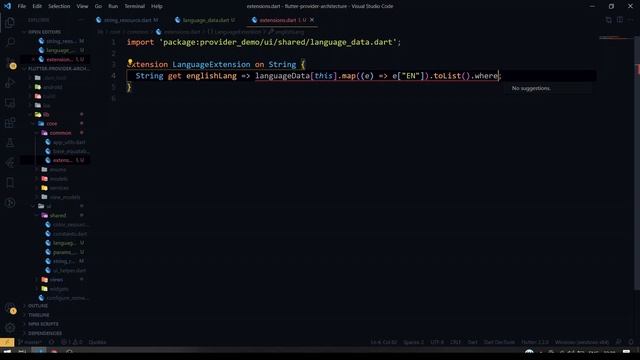Click the master branch in status bar
640x360 pixels.
tap(29, 342)
